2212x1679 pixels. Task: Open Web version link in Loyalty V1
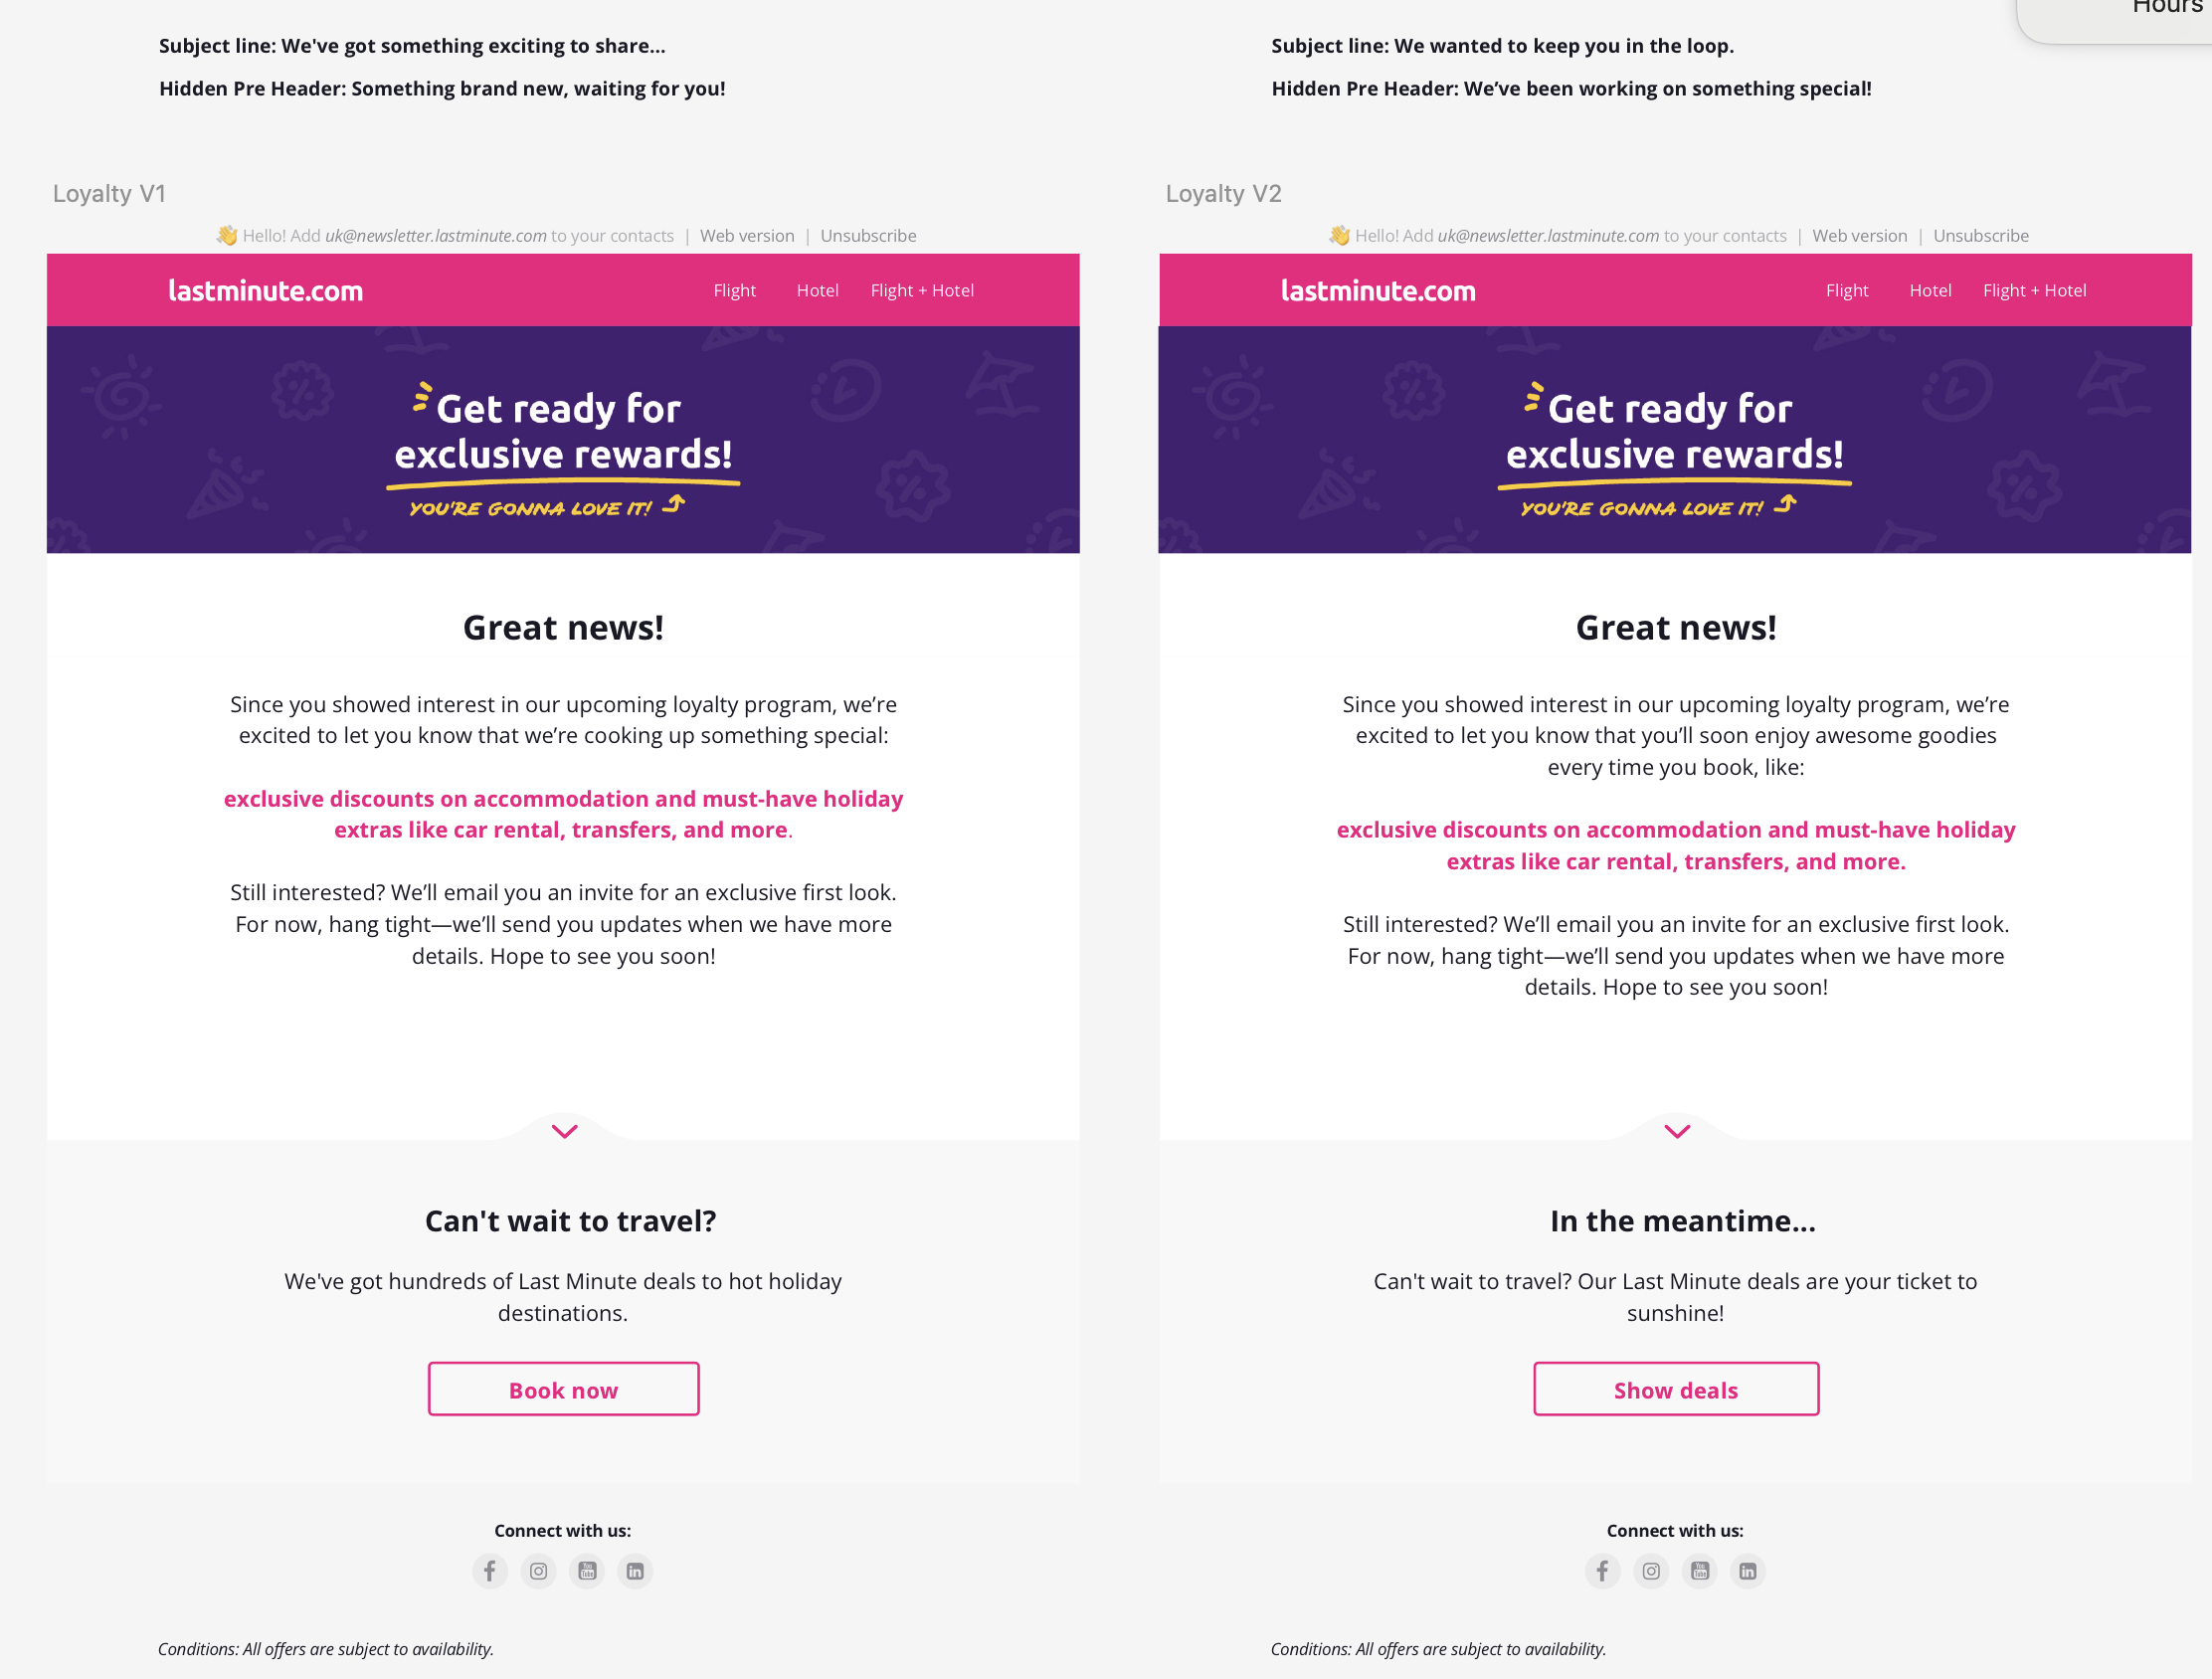(x=747, y=236)
